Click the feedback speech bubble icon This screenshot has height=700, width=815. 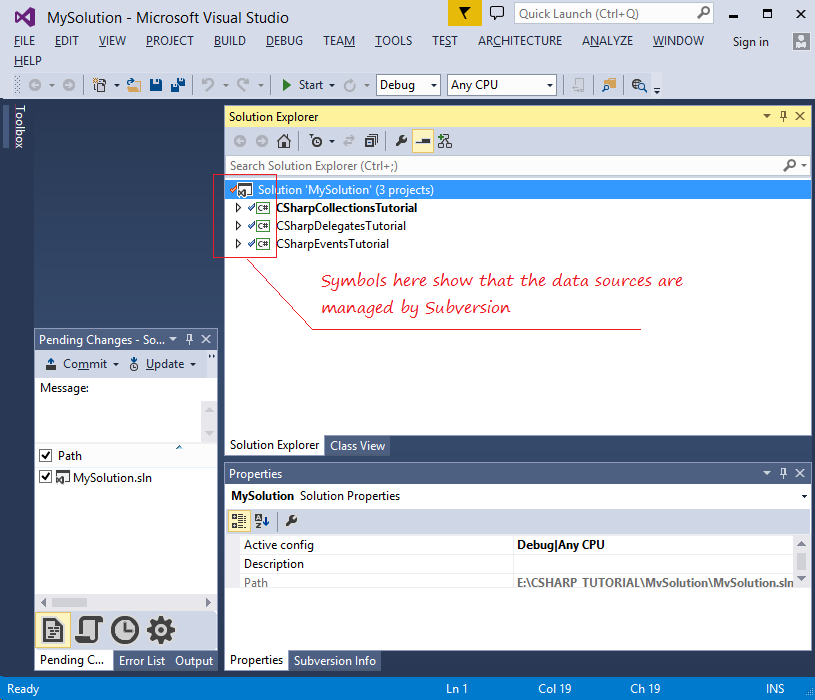[x=497, y=13]
